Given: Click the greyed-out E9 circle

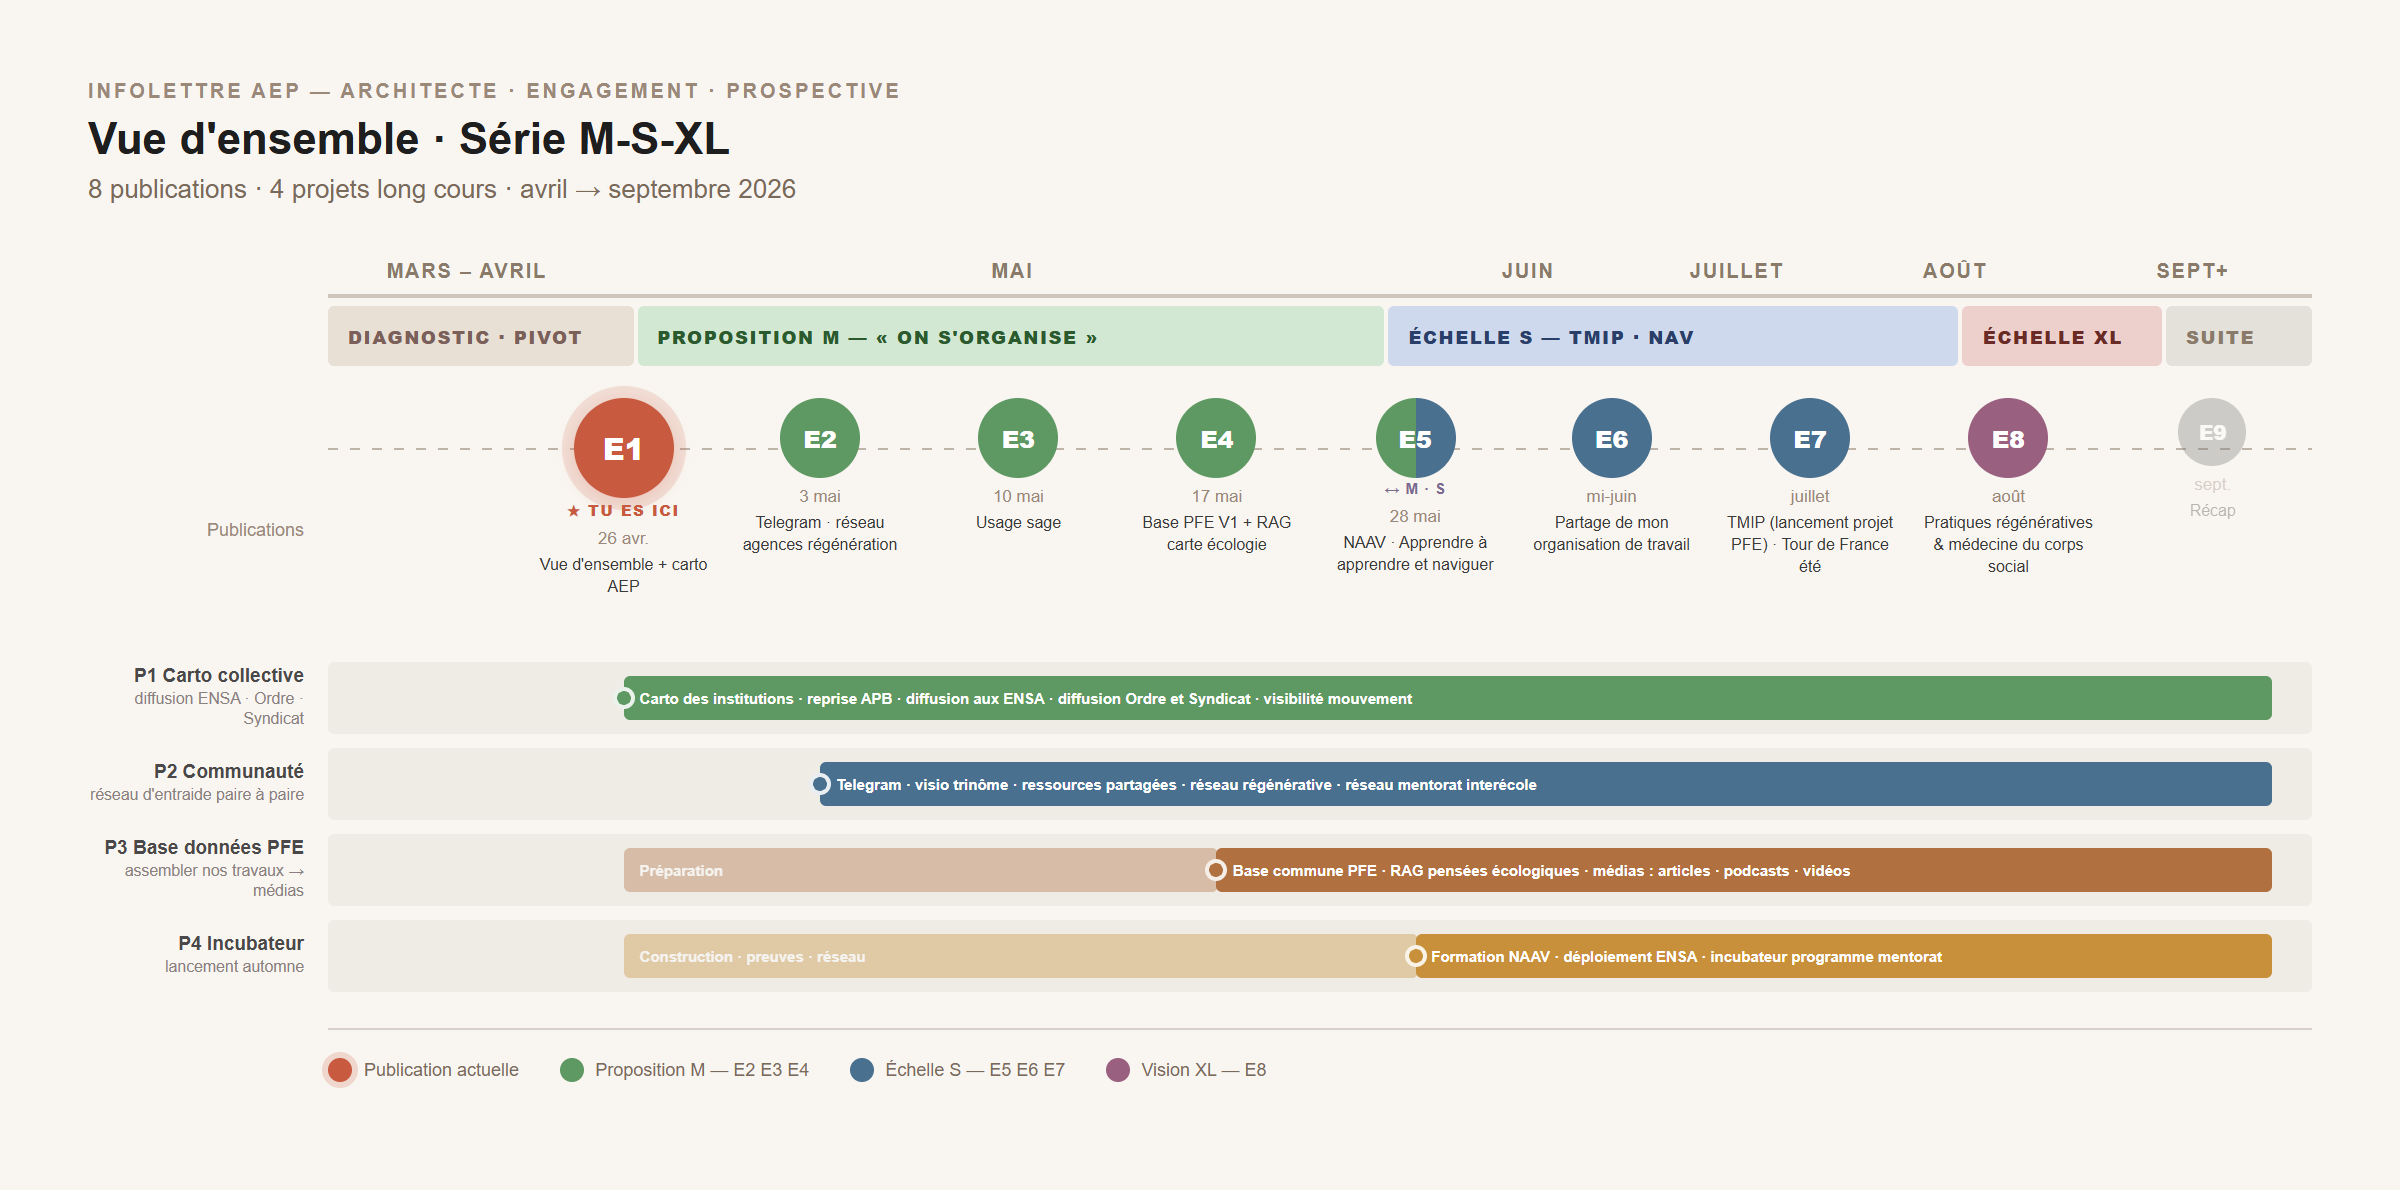Looking at the screenshot, I should [2212, 432].
